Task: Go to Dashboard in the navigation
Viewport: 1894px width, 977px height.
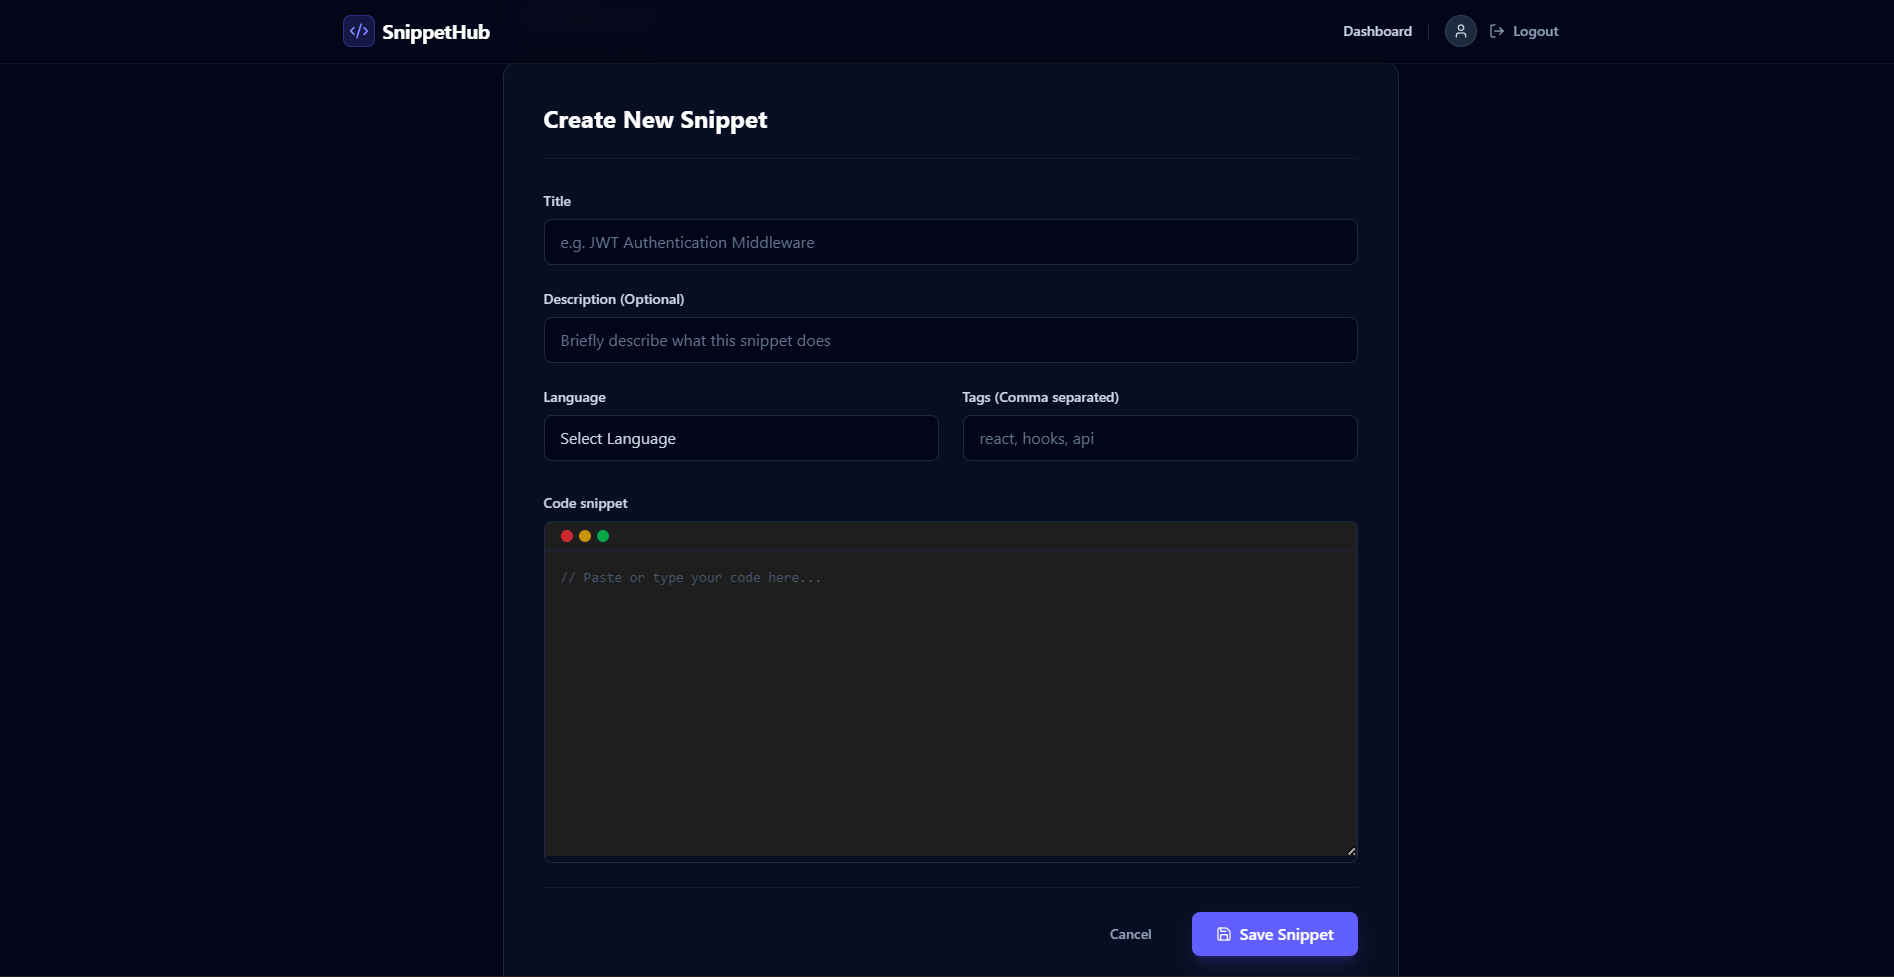Action: [1377, 31]
